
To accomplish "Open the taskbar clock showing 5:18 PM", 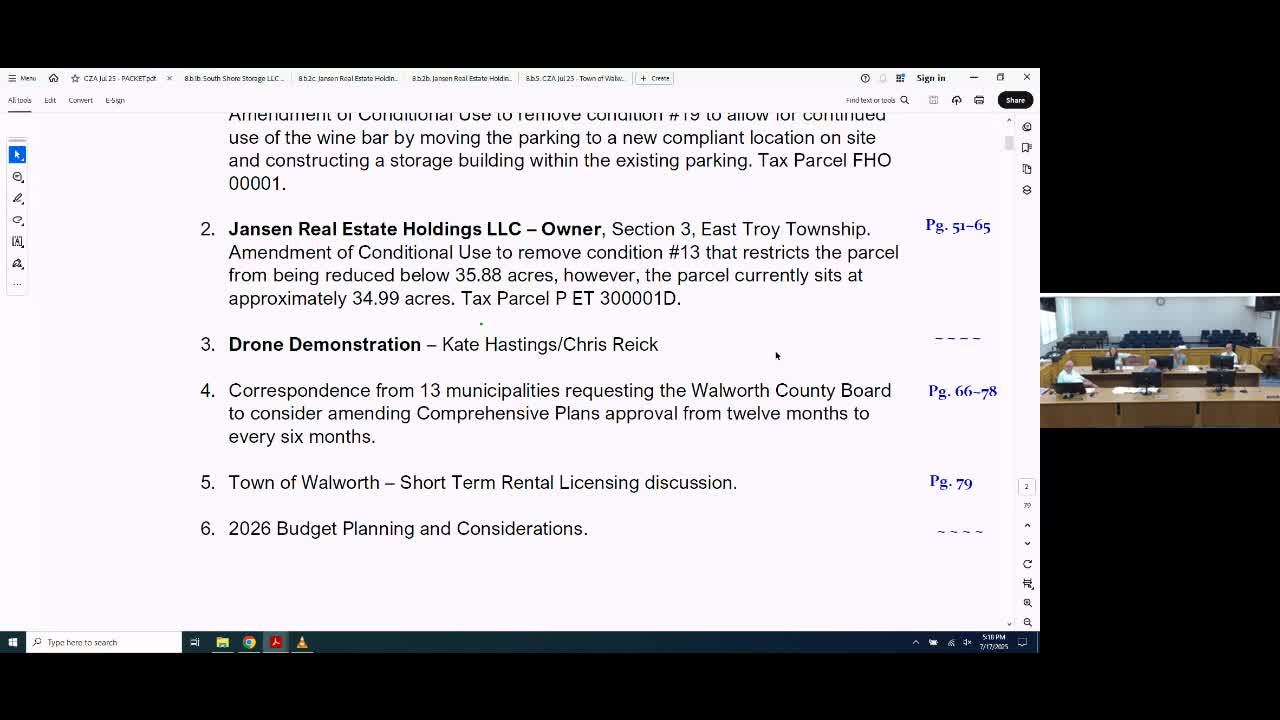I will 994,642.
